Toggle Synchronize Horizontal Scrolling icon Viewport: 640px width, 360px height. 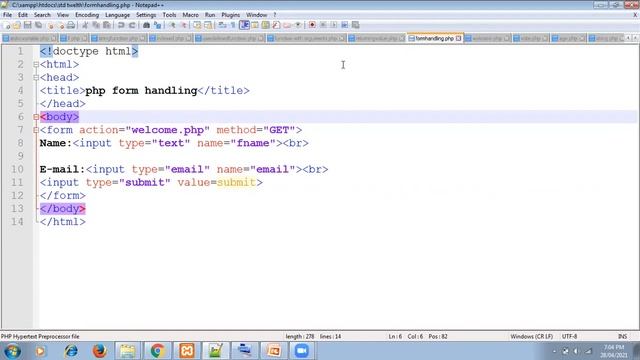(208, 25)
